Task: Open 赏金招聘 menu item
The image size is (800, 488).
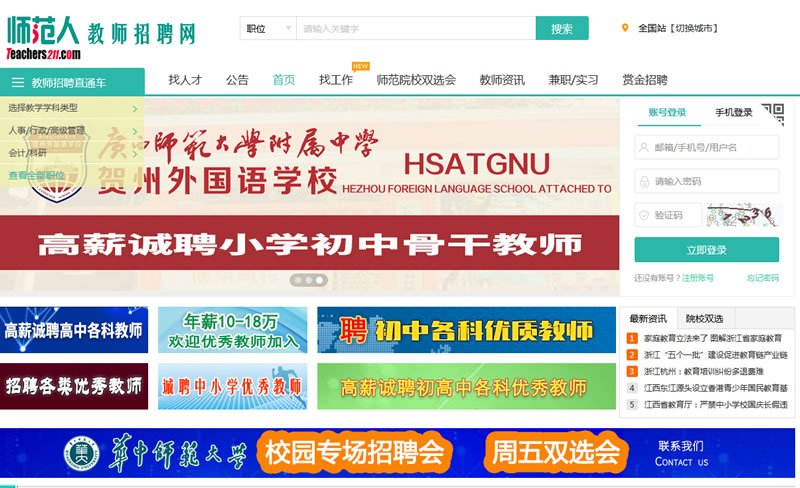Action: click(x=645, y=80)
